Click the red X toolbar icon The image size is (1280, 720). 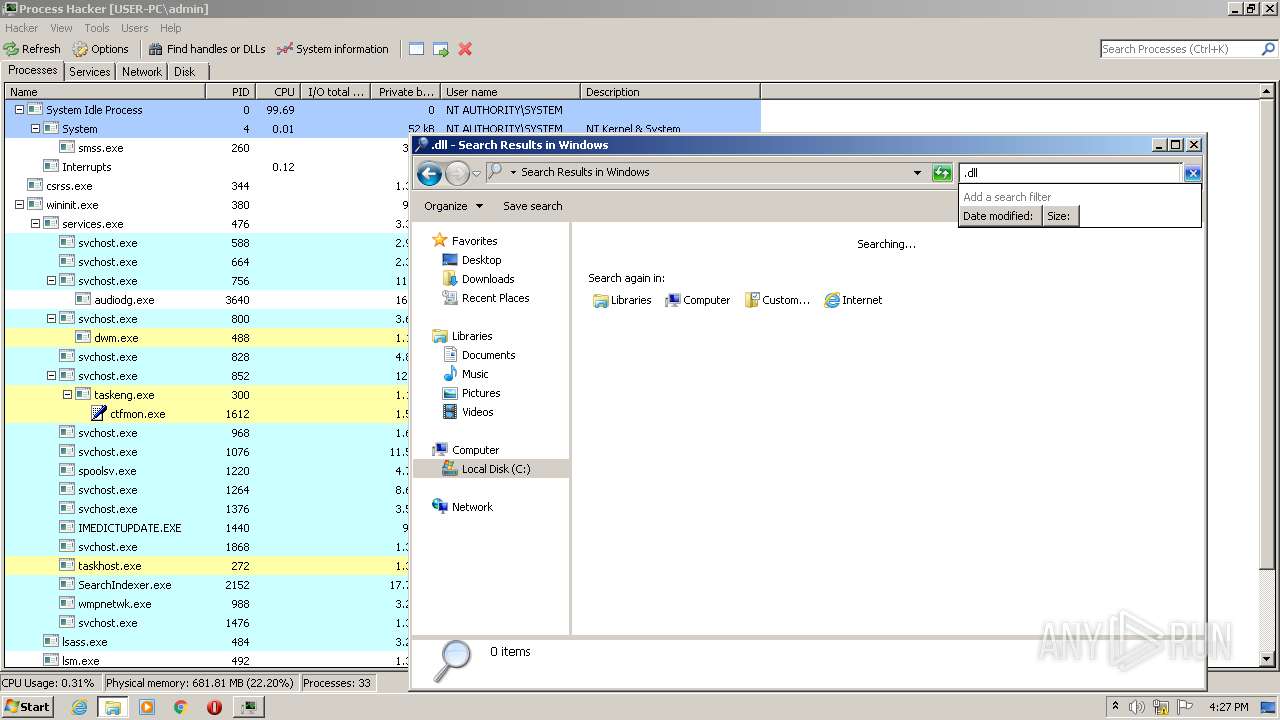(465, 49)
